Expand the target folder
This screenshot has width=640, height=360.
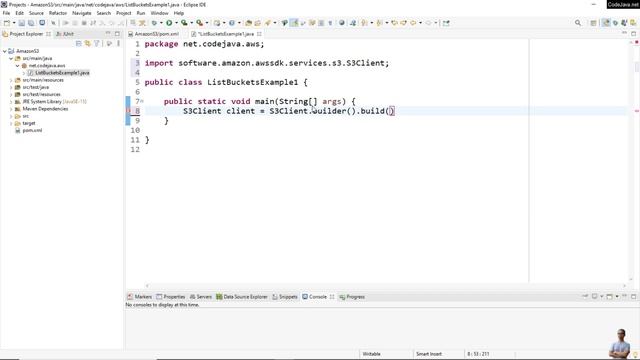[x=11, y=123]
